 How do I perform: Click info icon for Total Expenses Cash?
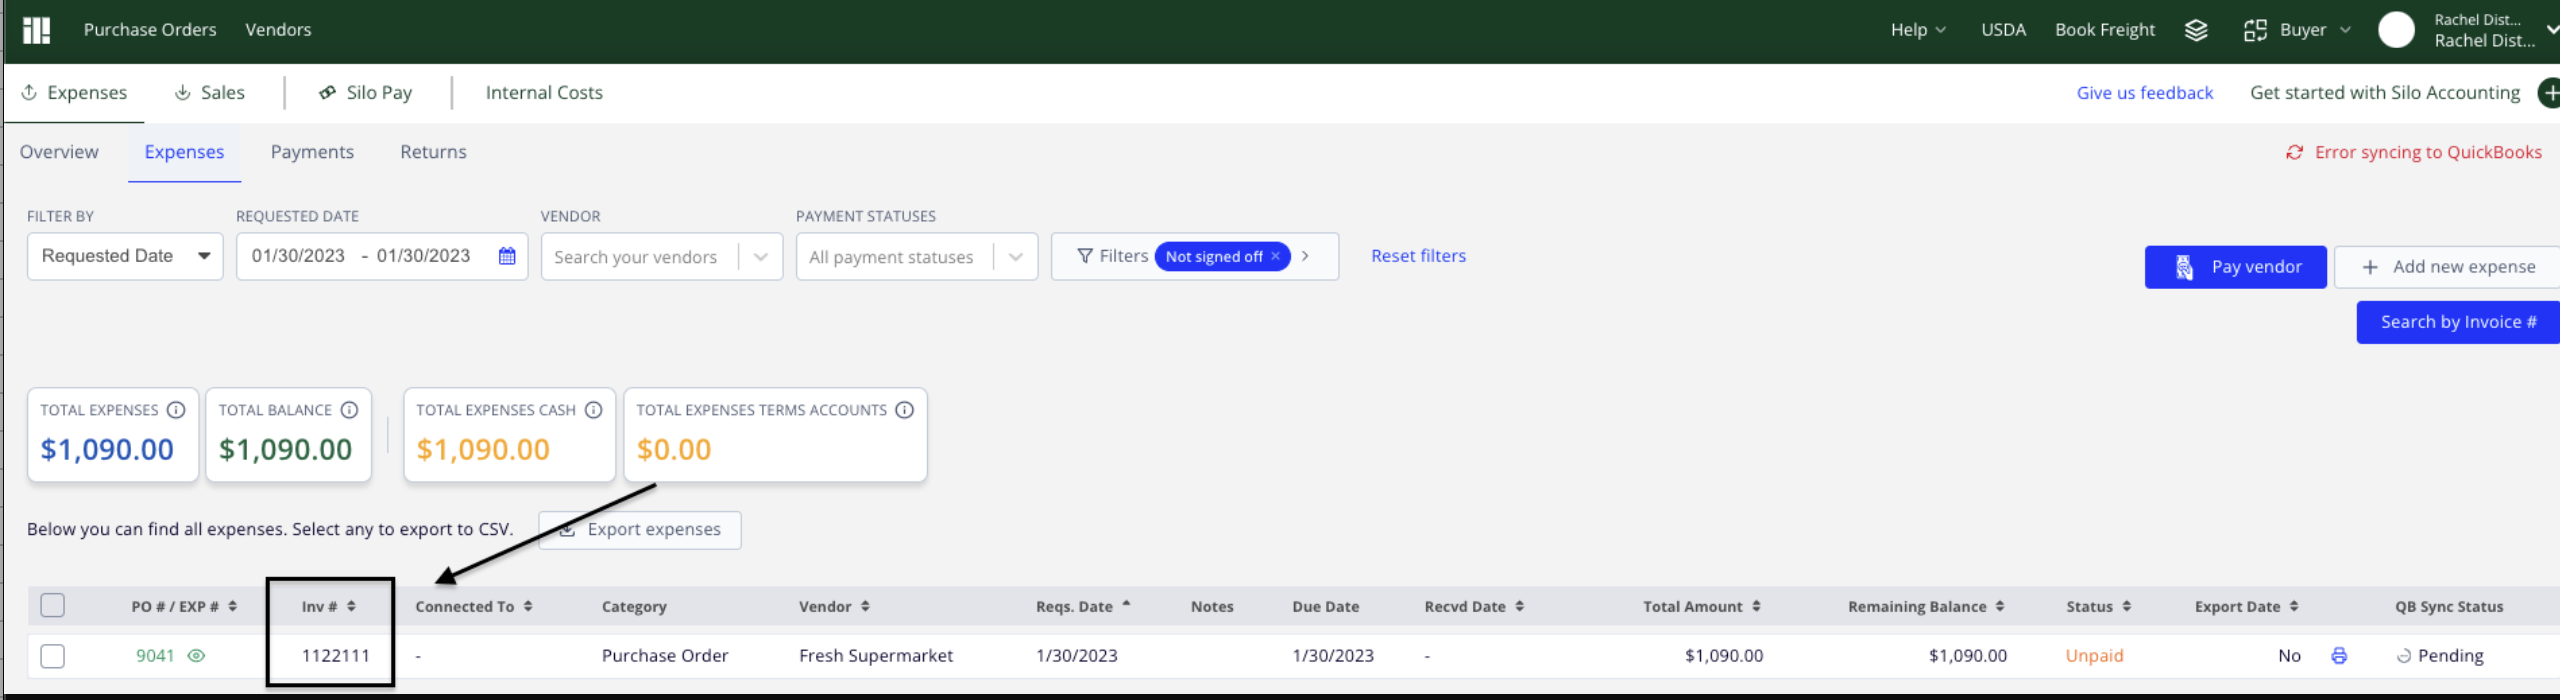coord(593,410)
